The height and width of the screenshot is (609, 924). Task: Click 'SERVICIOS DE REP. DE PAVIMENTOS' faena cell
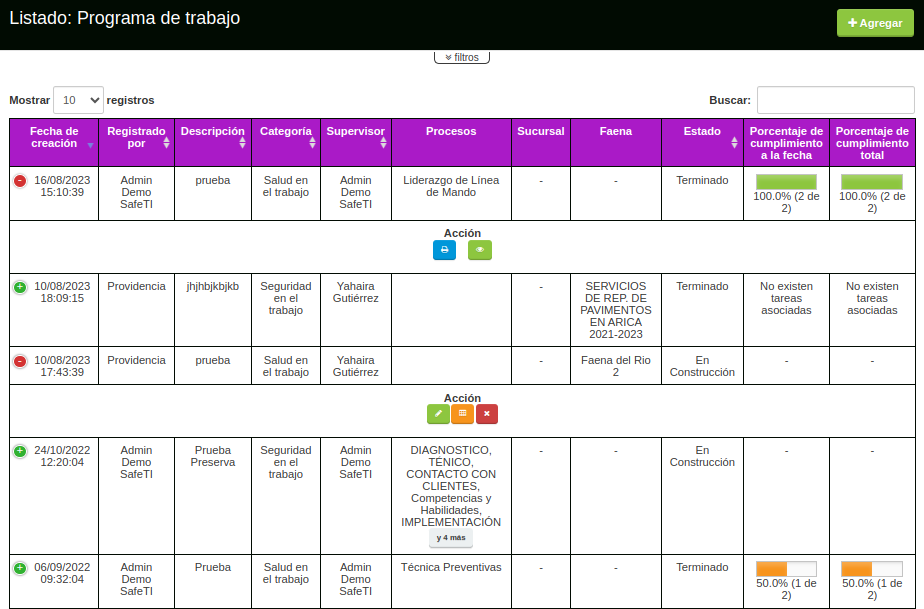coord(616,310)
